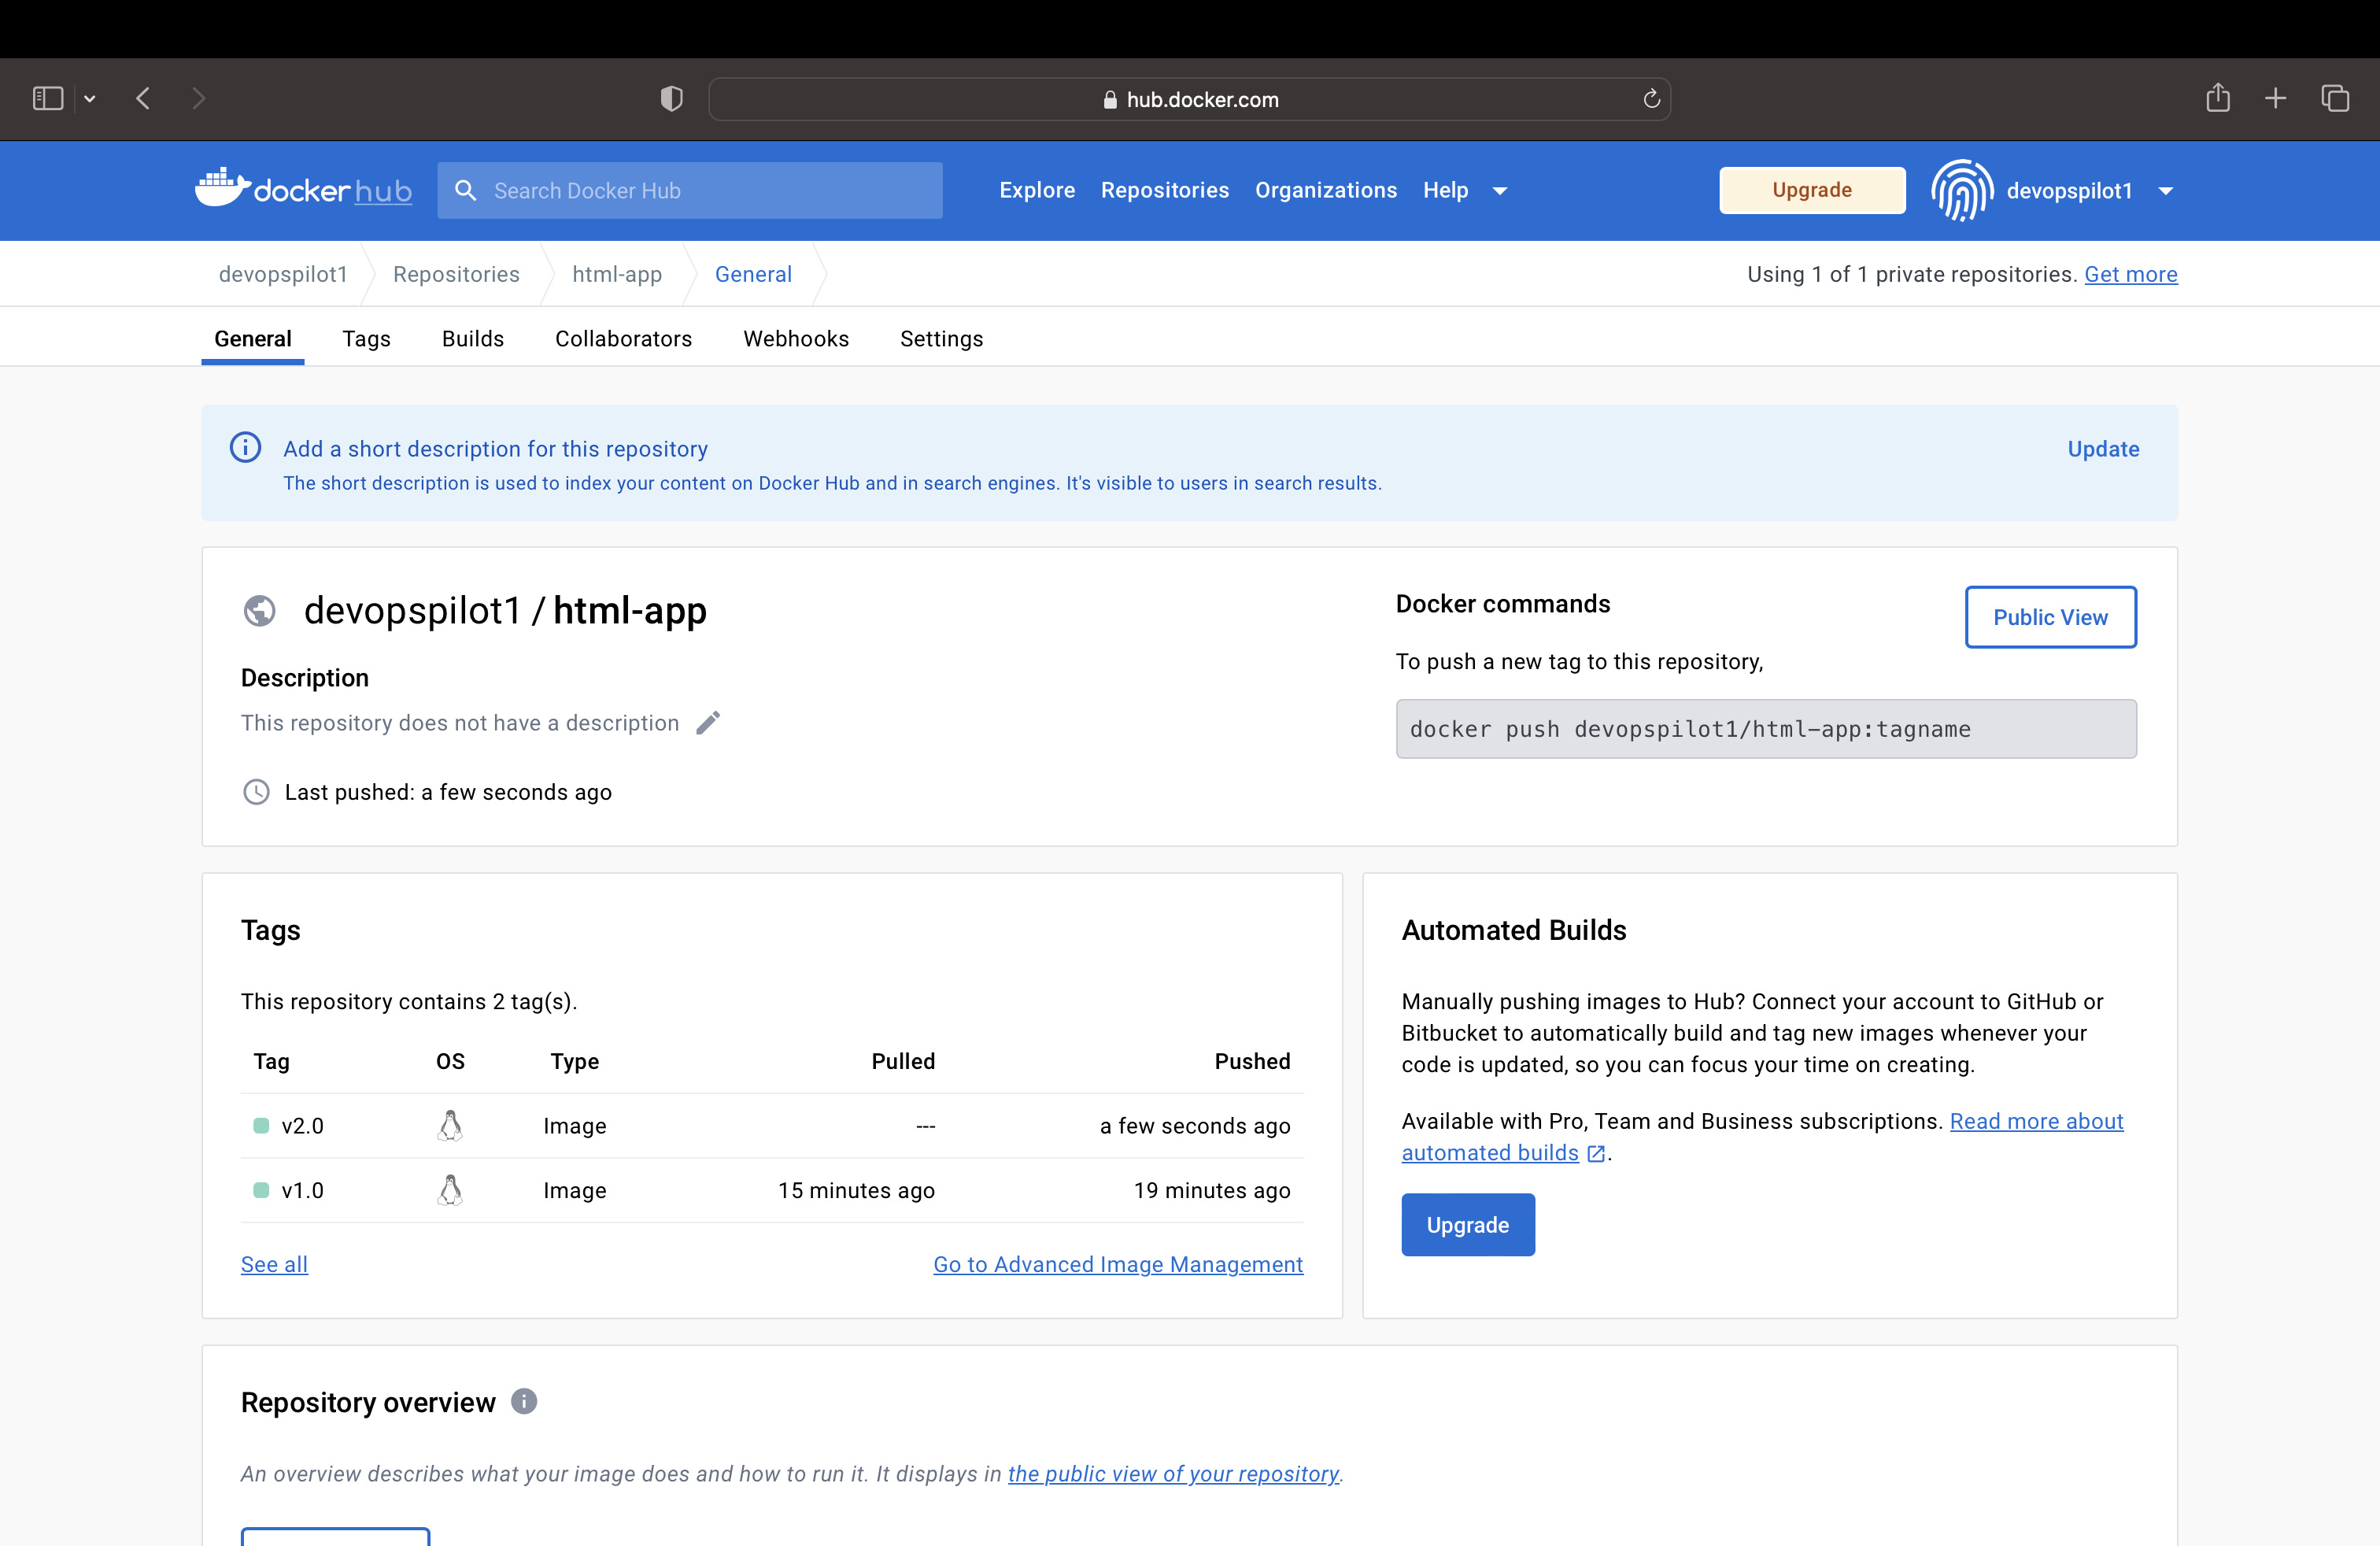This screenshot has width=2380, height=1546.
Task: Click the info icon in the description banner
Action: tap(246, 447)
